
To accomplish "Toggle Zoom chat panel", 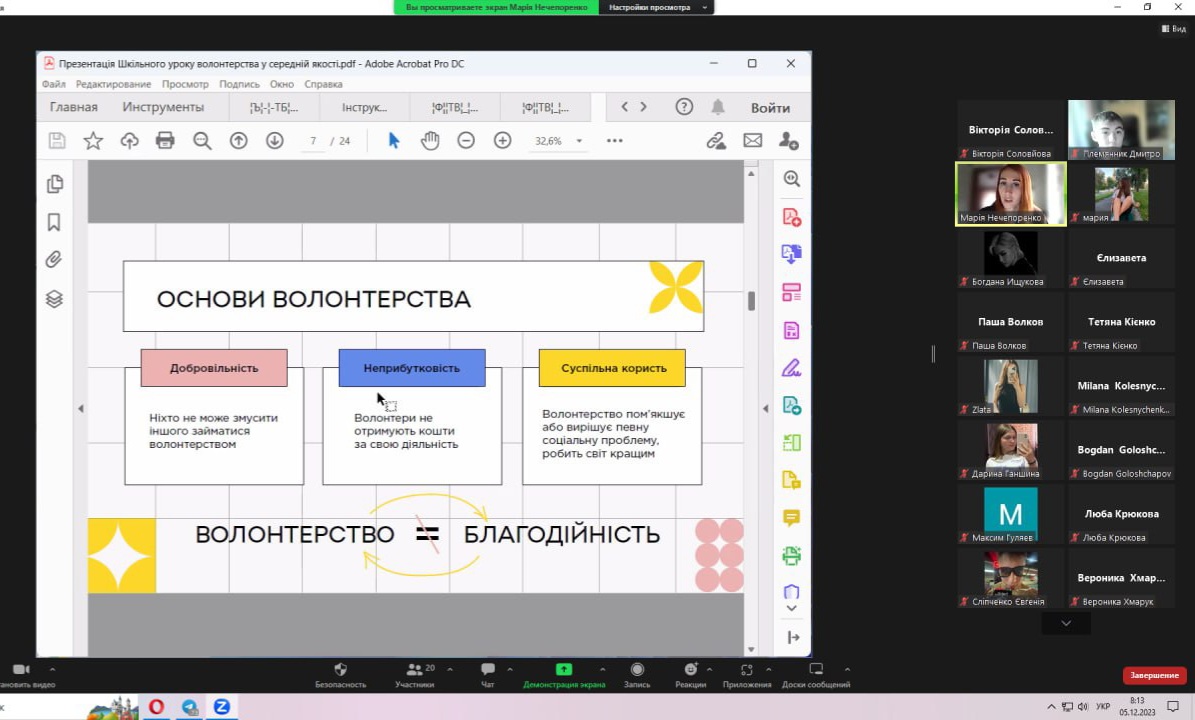I will point(488,670).
